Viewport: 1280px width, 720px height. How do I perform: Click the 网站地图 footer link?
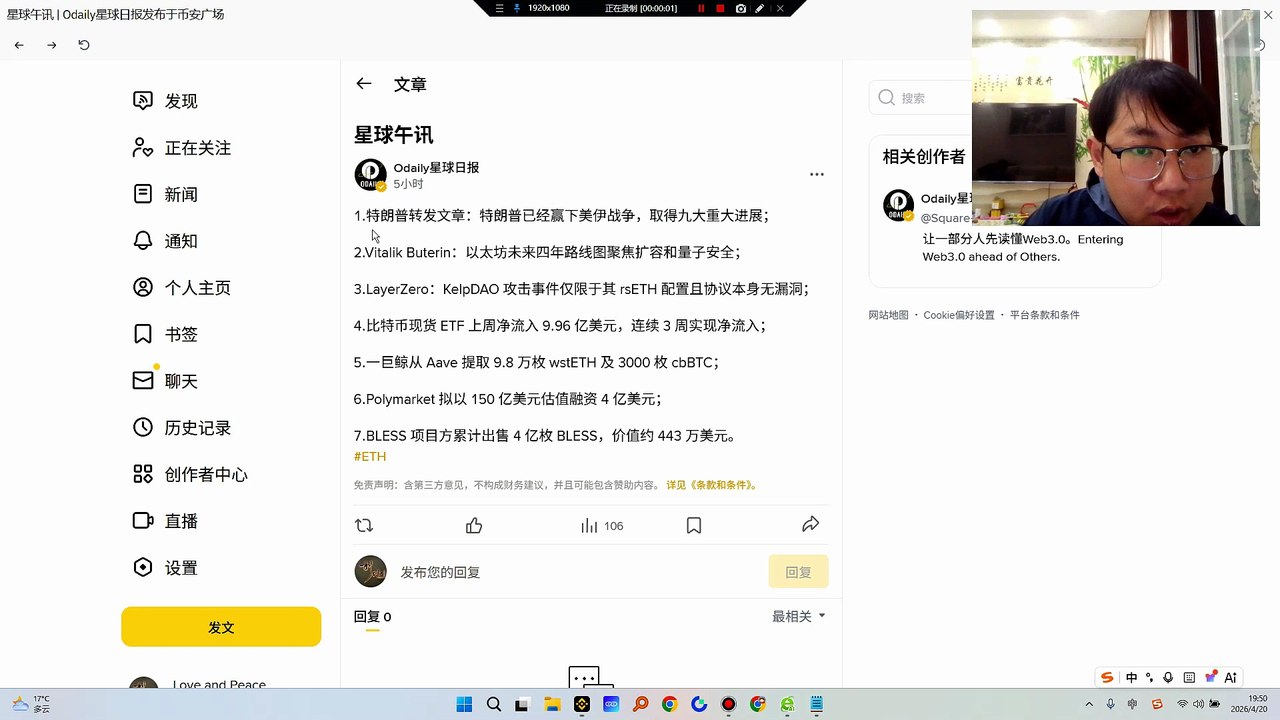tap(888, 315)
